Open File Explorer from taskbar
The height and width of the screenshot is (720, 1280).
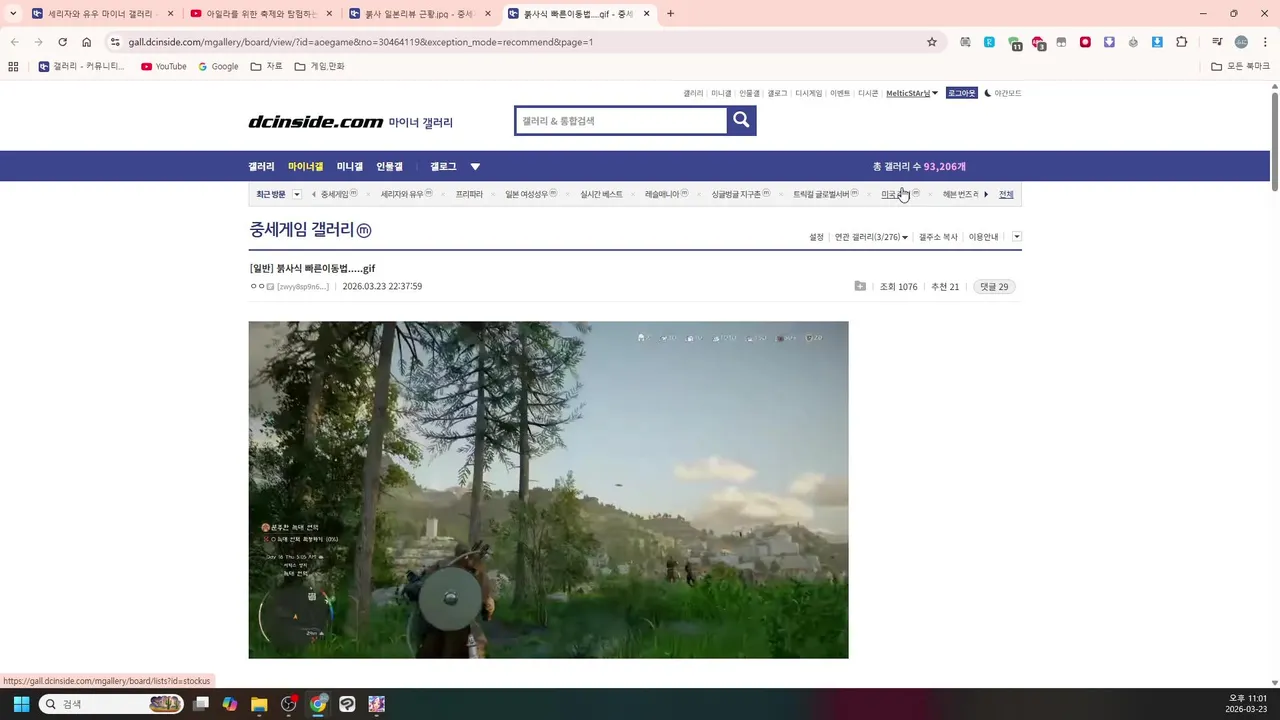[x=259, y=704]
